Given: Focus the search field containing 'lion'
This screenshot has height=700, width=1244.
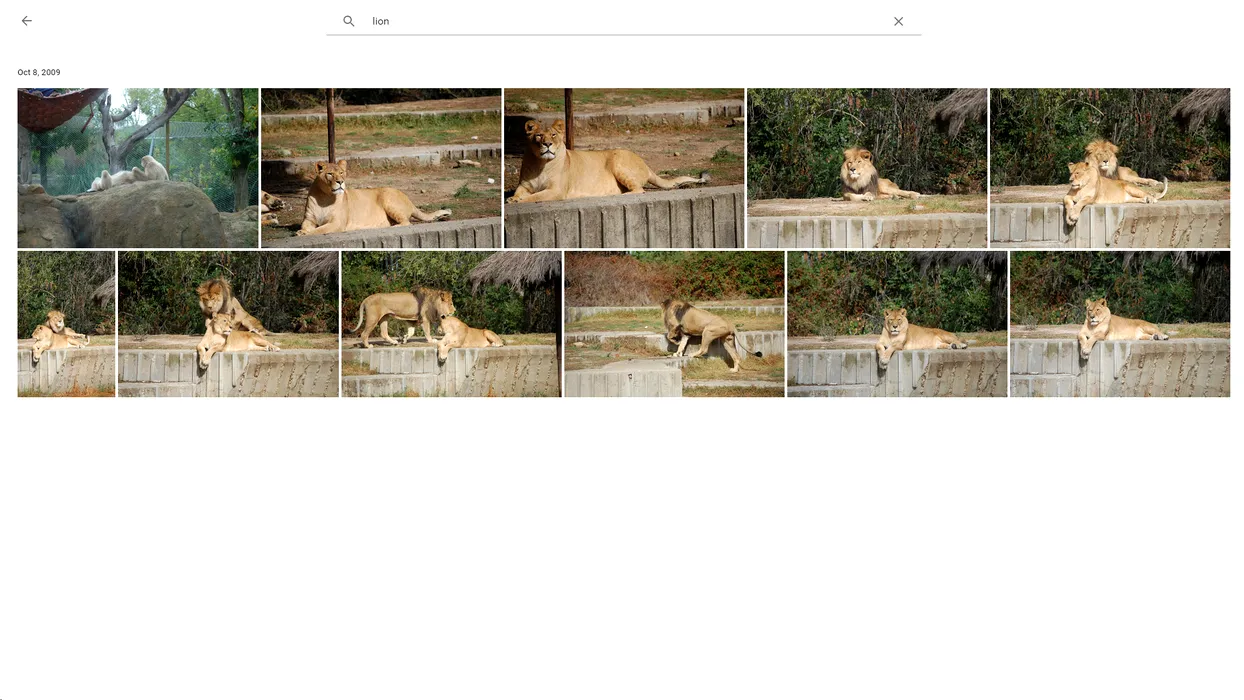Looking at the screenshot, I should [620, 21].
